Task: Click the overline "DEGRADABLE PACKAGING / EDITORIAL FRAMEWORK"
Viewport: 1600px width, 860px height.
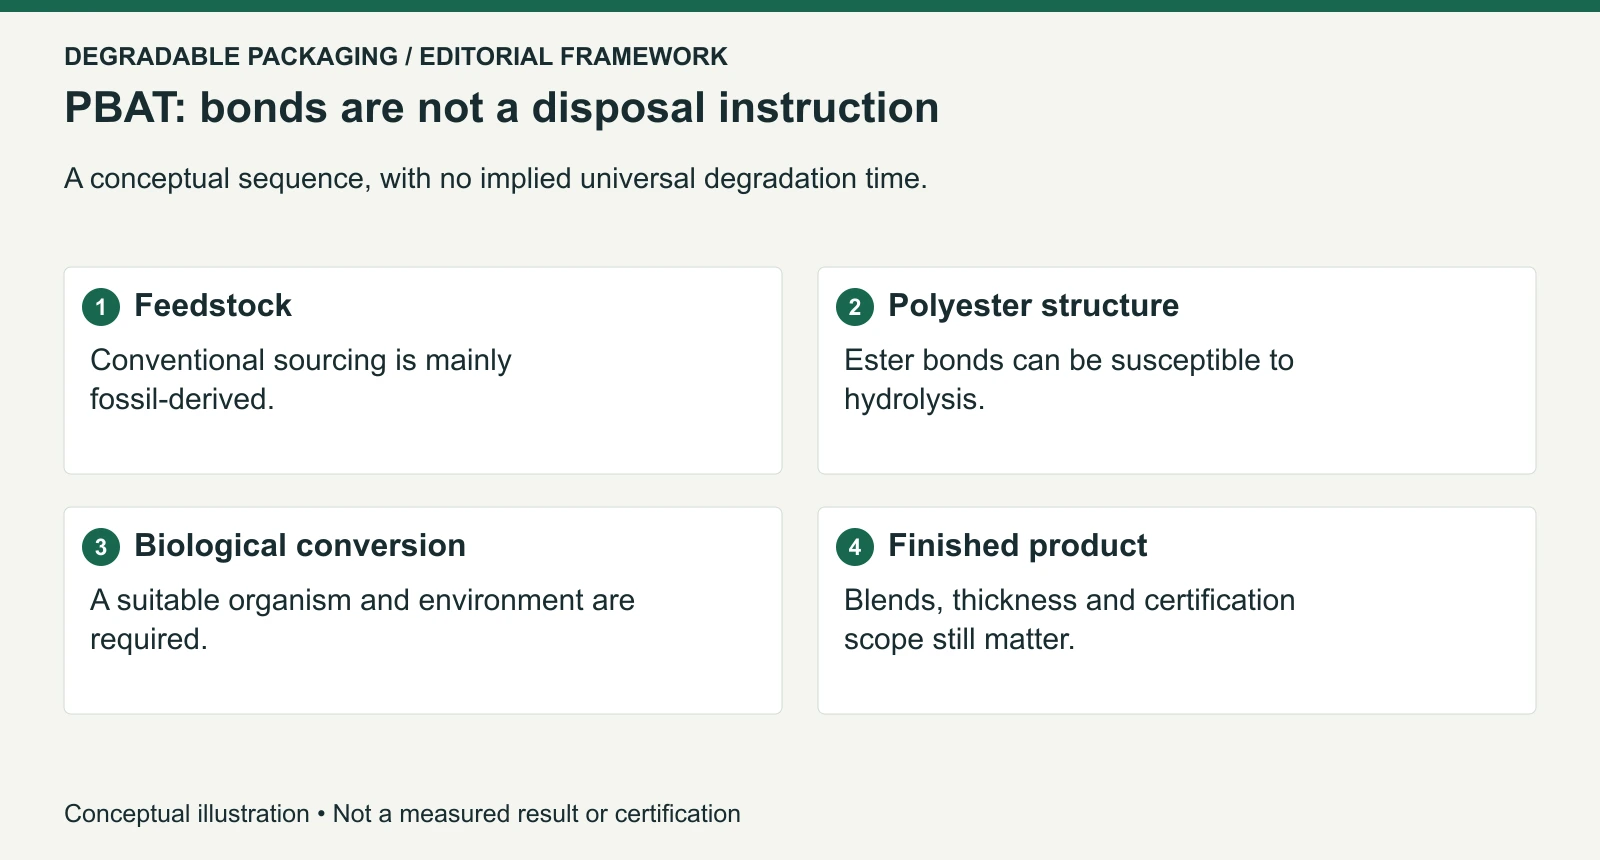Action: tap(396, 56)
